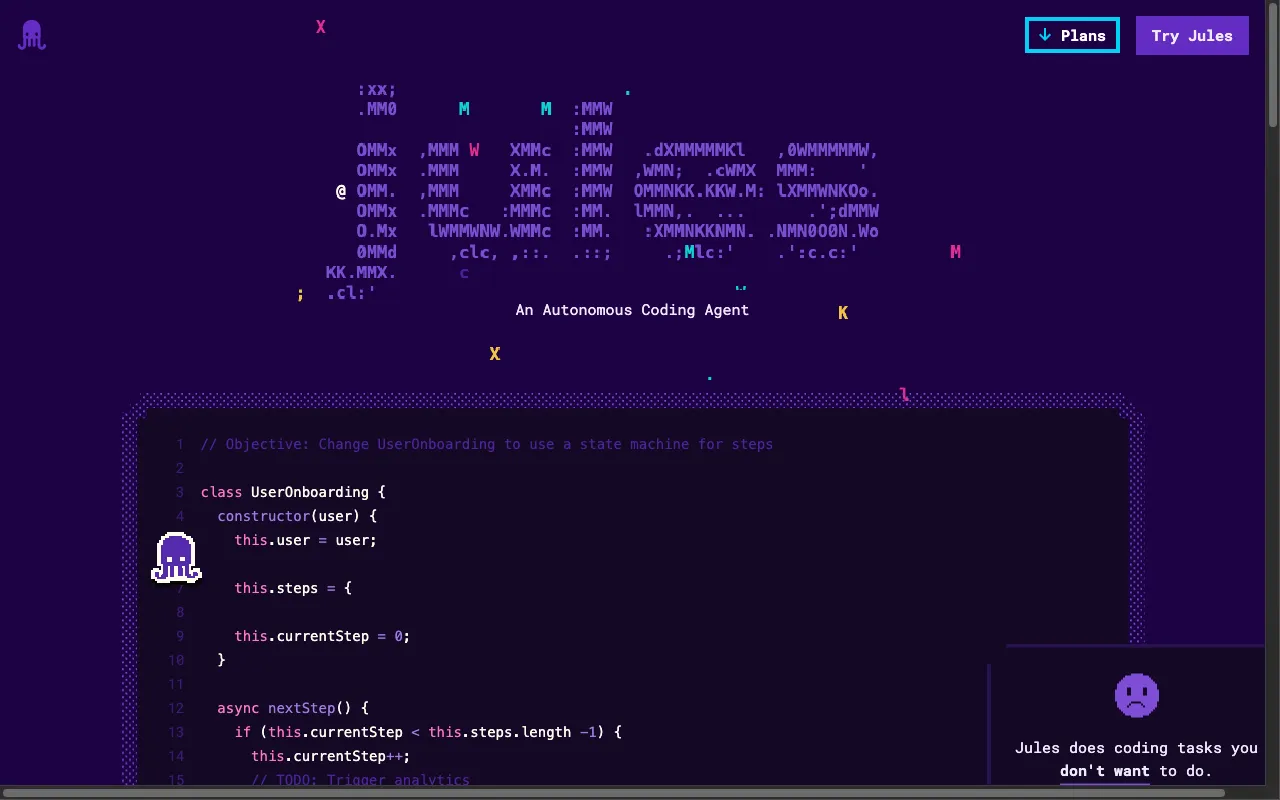Open the Plans button
This screenshot has width=1280, height=800.
[1072, 35]
